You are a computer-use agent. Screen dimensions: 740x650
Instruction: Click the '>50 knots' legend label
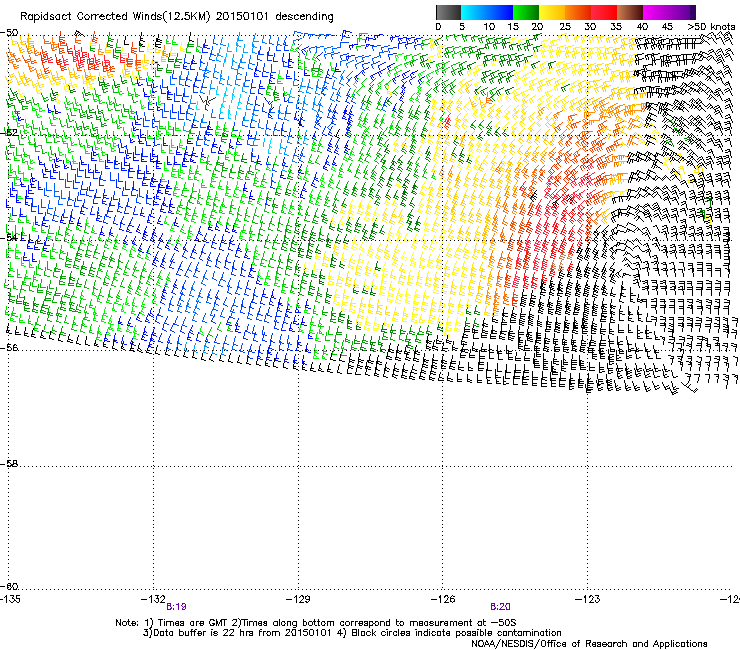pos(711,27)
